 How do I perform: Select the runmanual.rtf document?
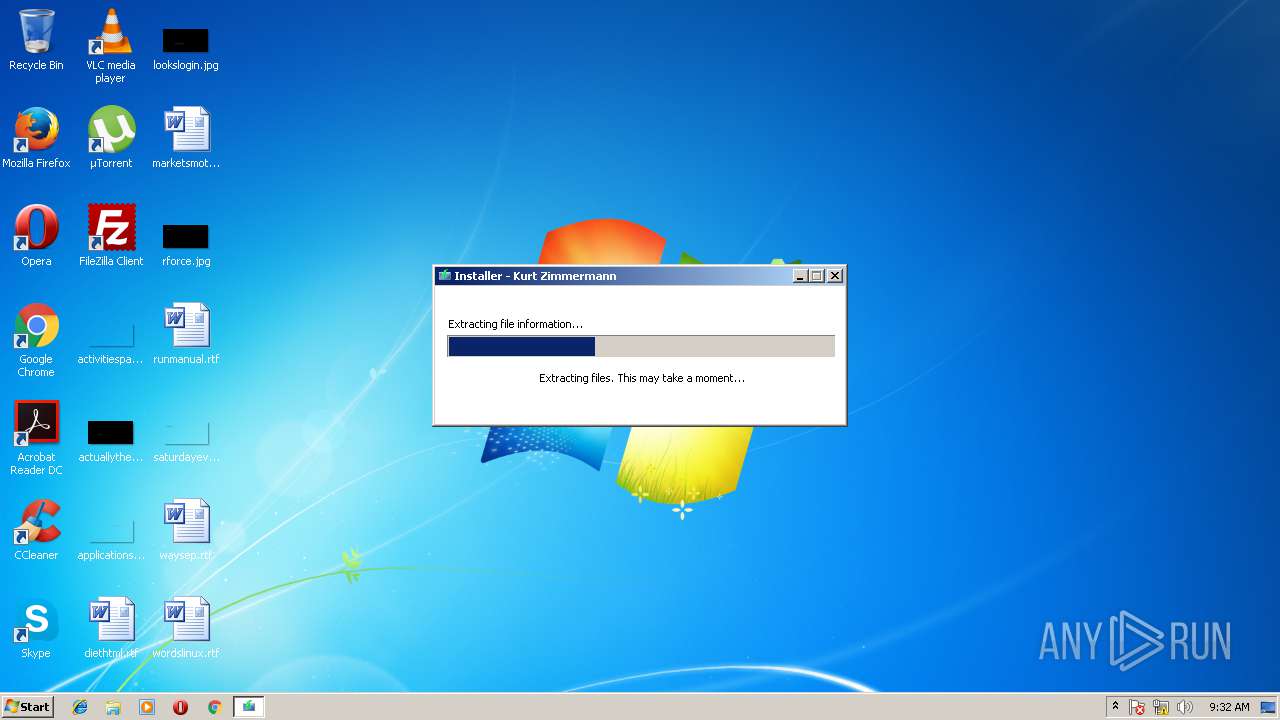coord(185,334)
